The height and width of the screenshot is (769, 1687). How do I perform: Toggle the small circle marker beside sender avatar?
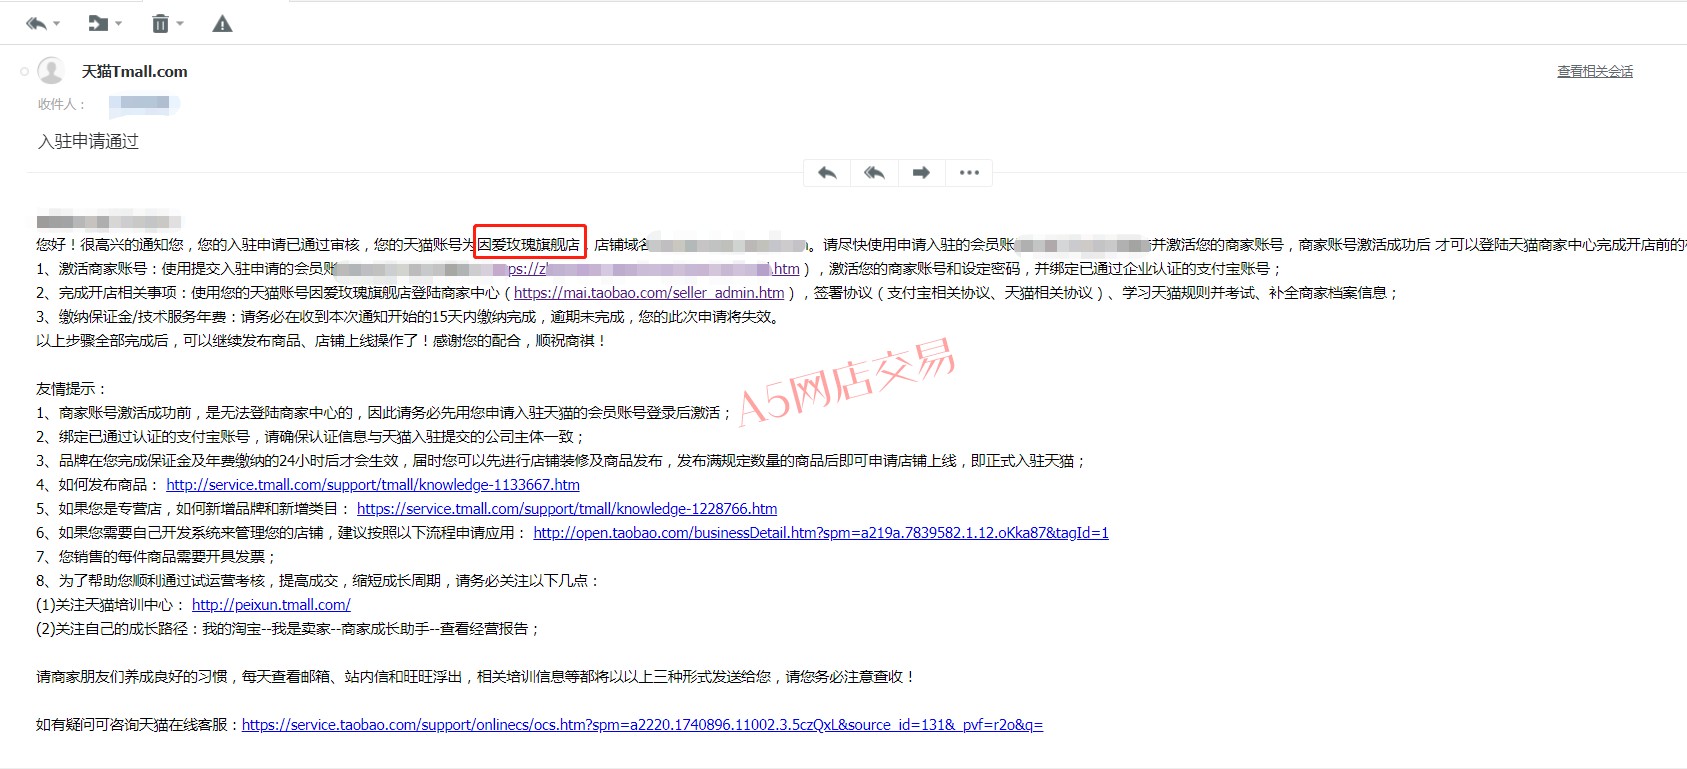pos(24,71)
